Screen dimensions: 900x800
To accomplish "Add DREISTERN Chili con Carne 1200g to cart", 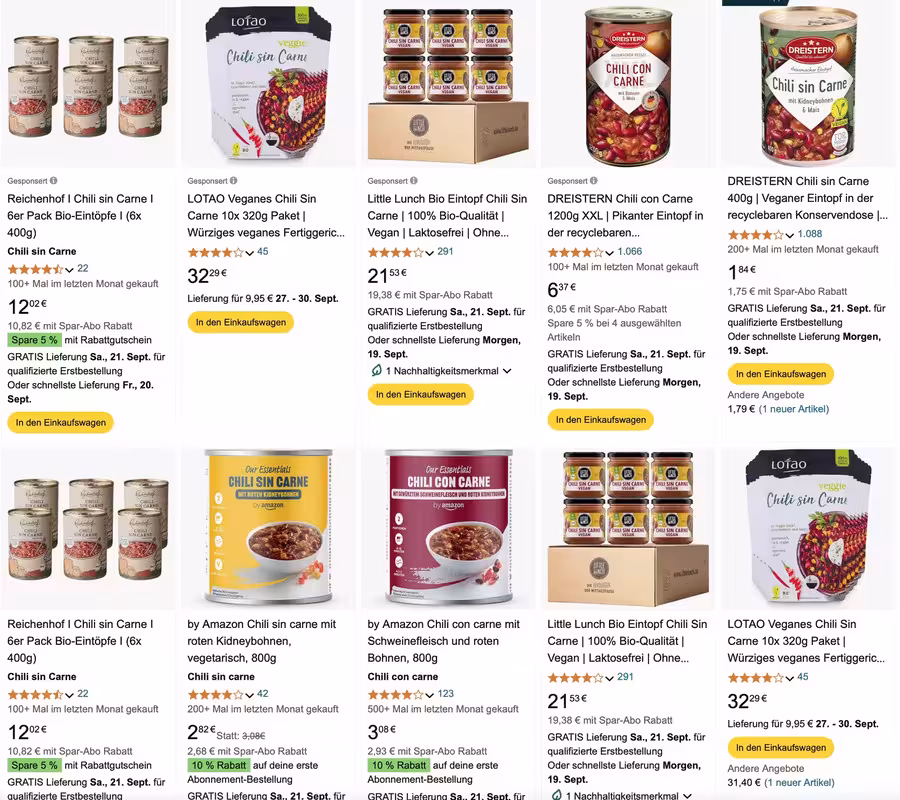I will [600, 420].
